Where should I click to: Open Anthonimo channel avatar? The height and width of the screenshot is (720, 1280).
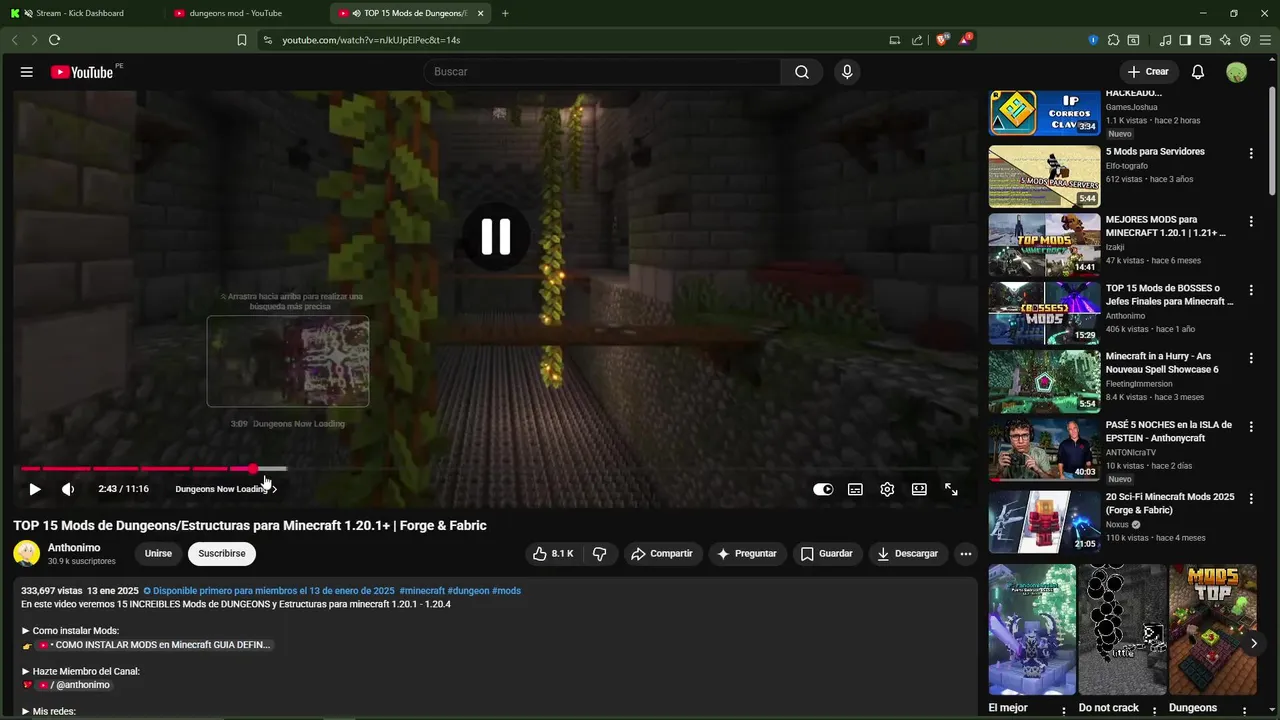[27, 553]
